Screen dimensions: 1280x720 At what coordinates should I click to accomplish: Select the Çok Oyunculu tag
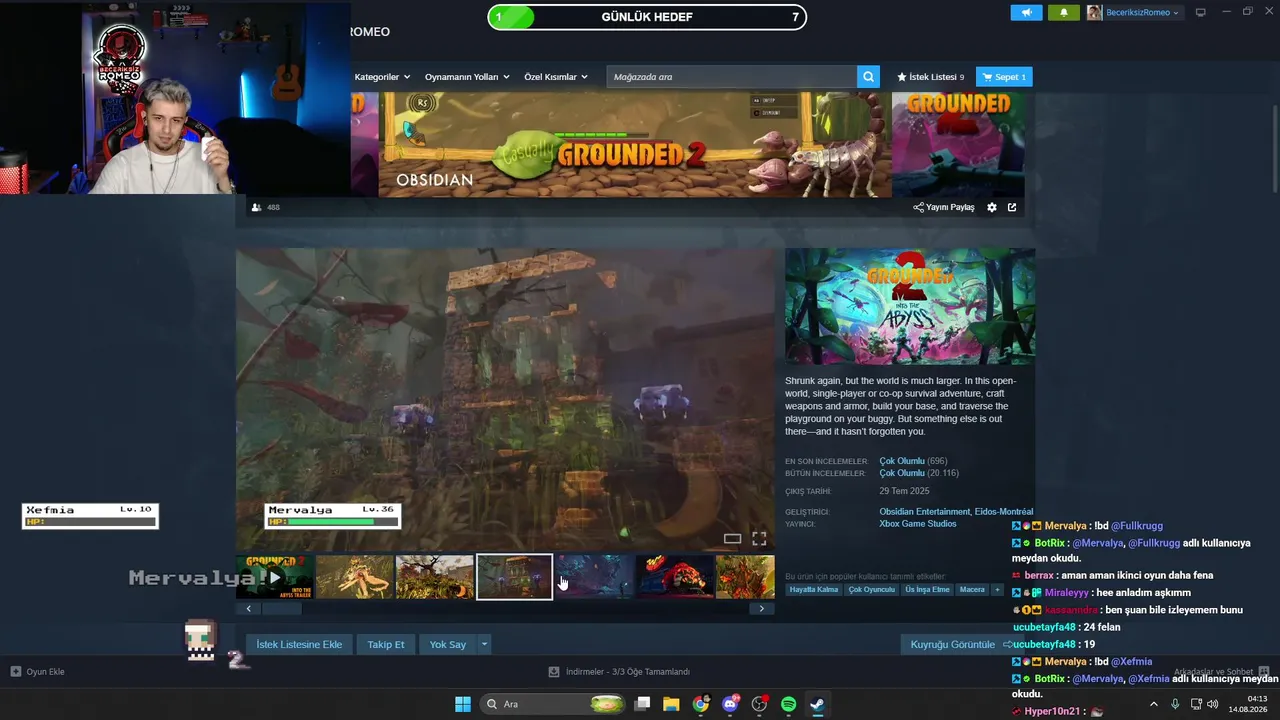871,590
